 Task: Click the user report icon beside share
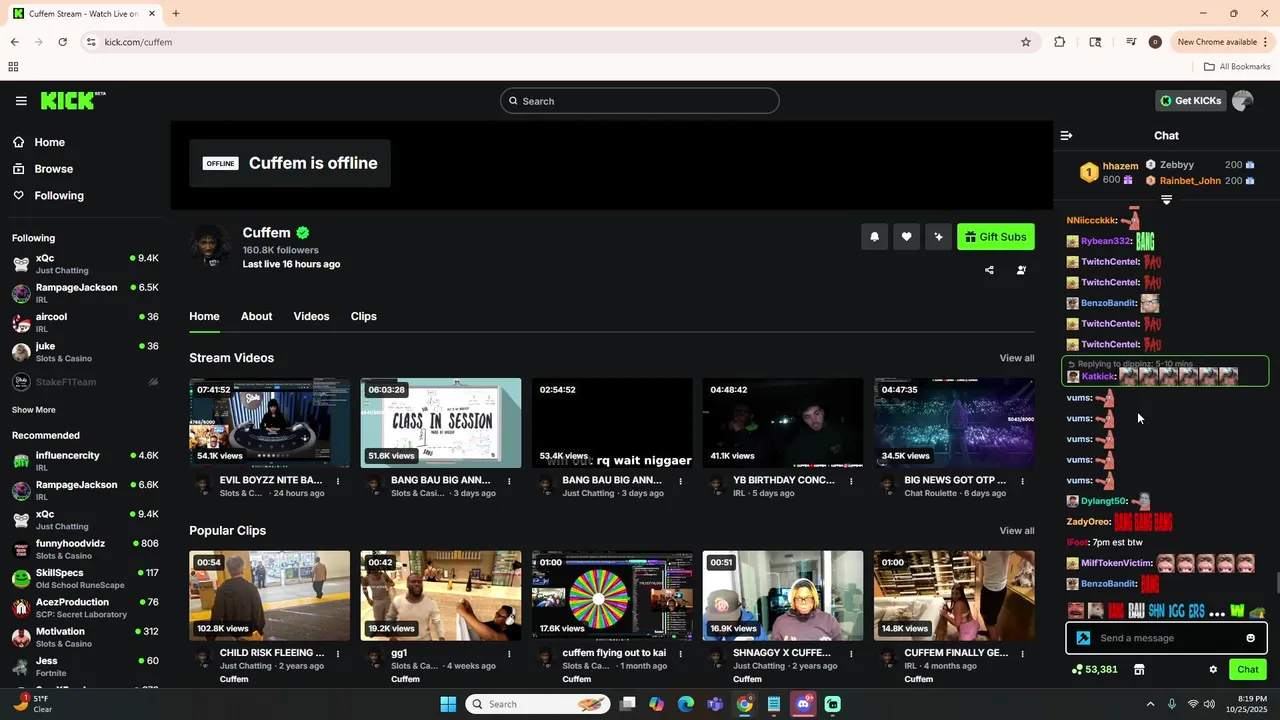coord(1021,270)
